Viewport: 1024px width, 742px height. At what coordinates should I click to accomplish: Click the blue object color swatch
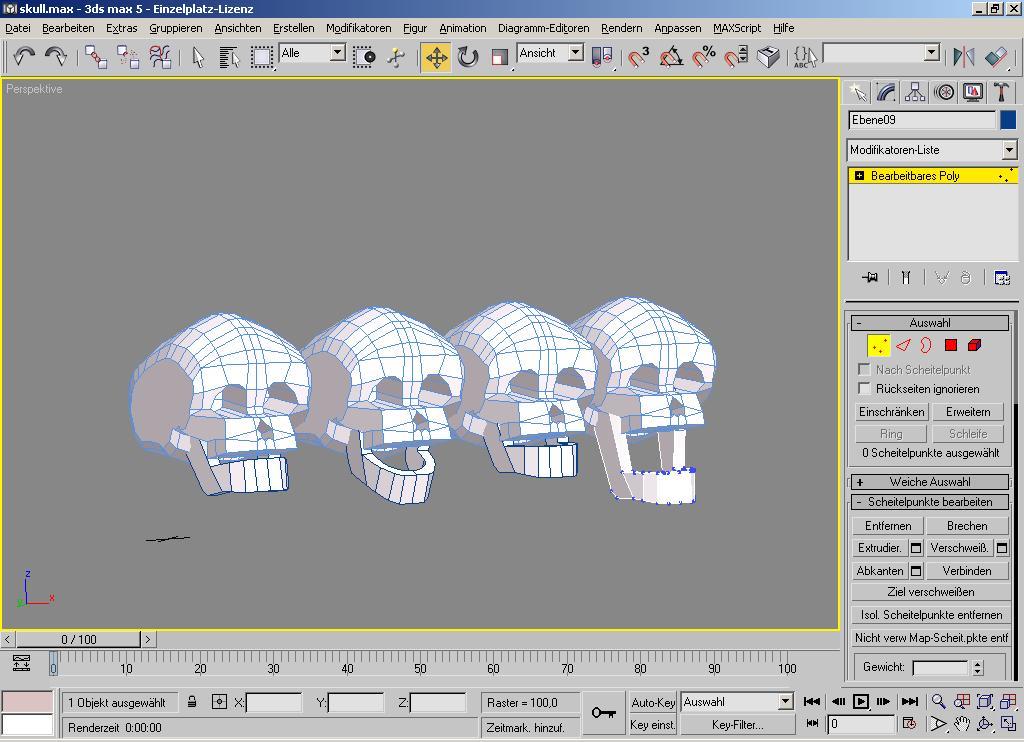[x=1008, y=120]
